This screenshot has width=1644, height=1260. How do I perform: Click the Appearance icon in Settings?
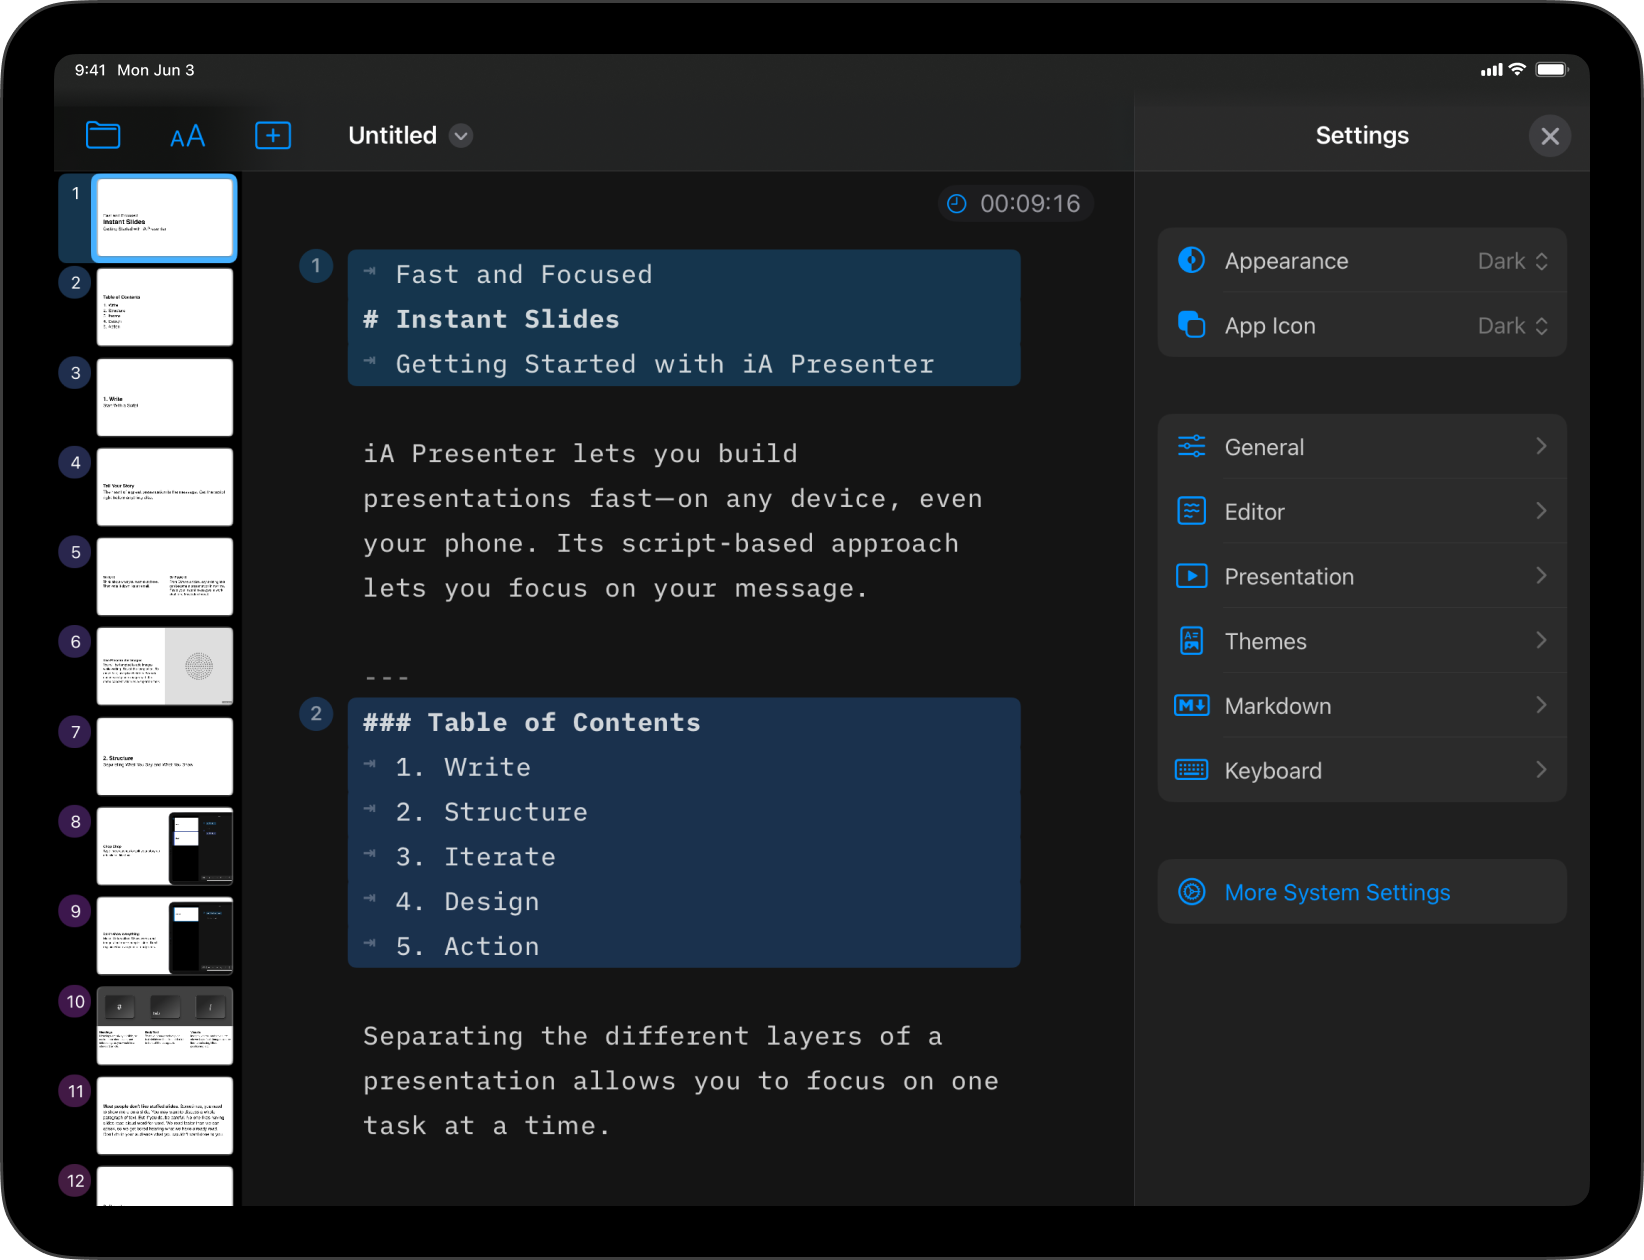point(1192,260)
